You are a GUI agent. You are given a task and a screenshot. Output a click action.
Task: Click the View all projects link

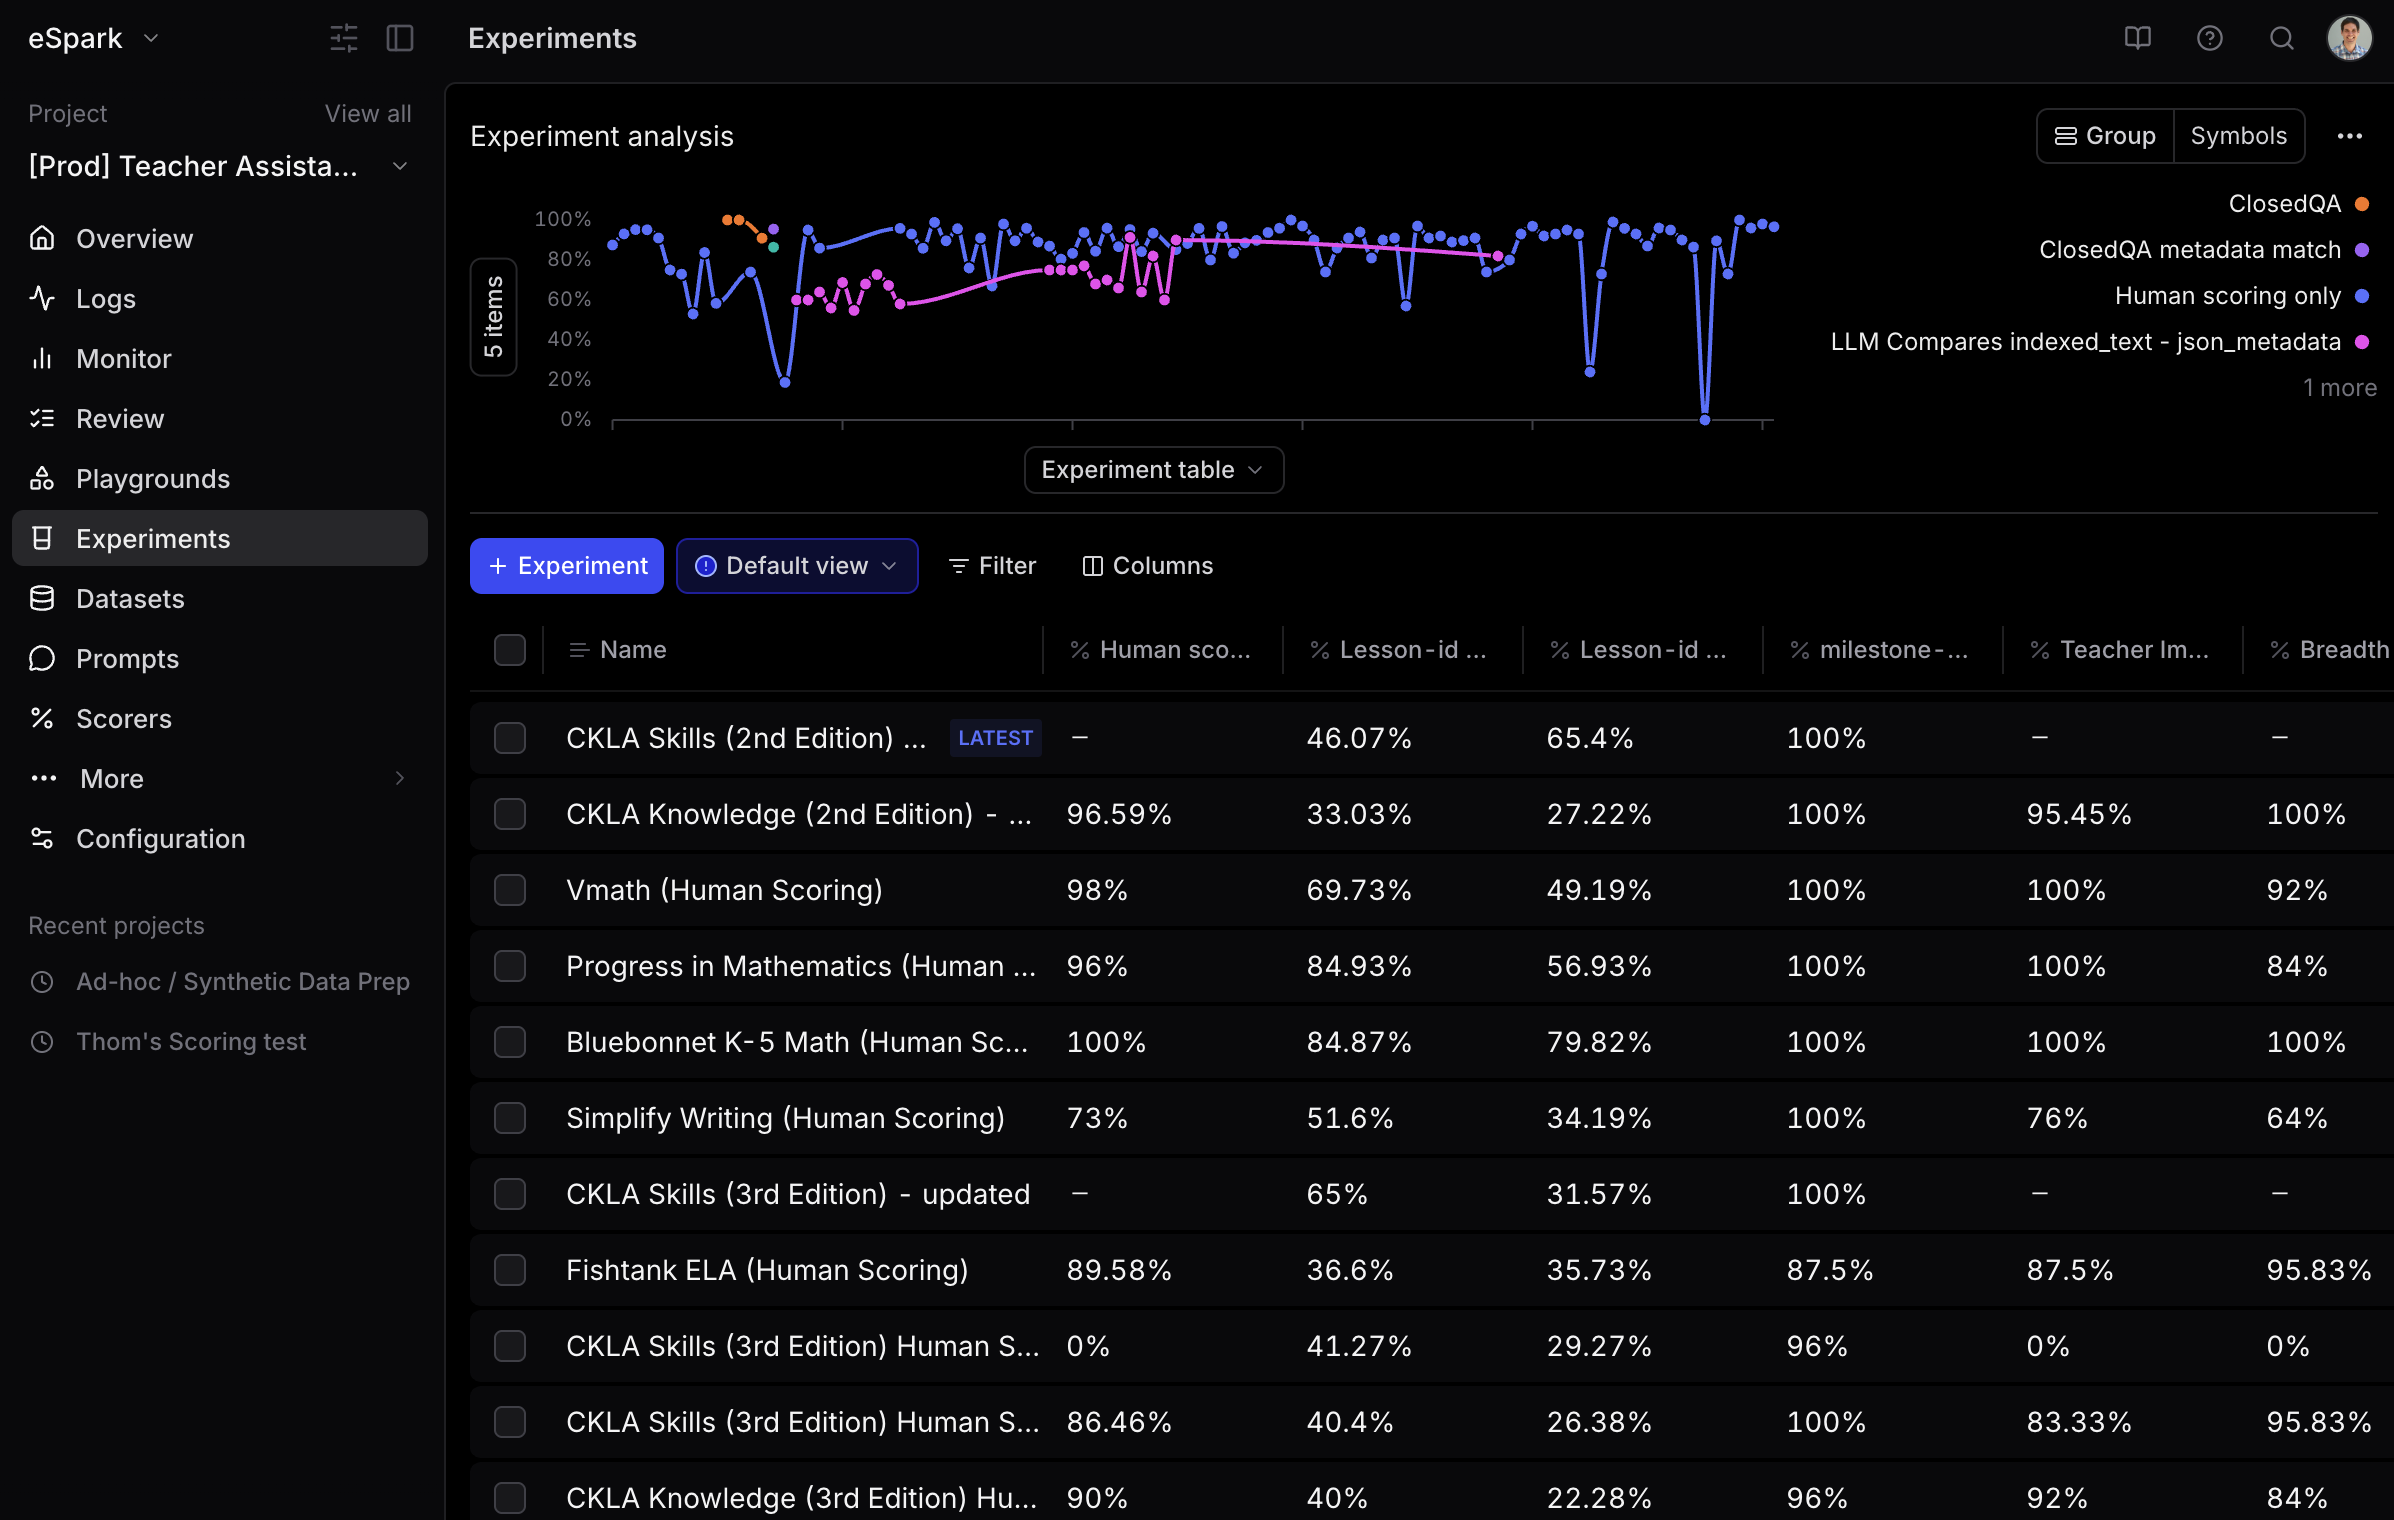tap(367, 113)
